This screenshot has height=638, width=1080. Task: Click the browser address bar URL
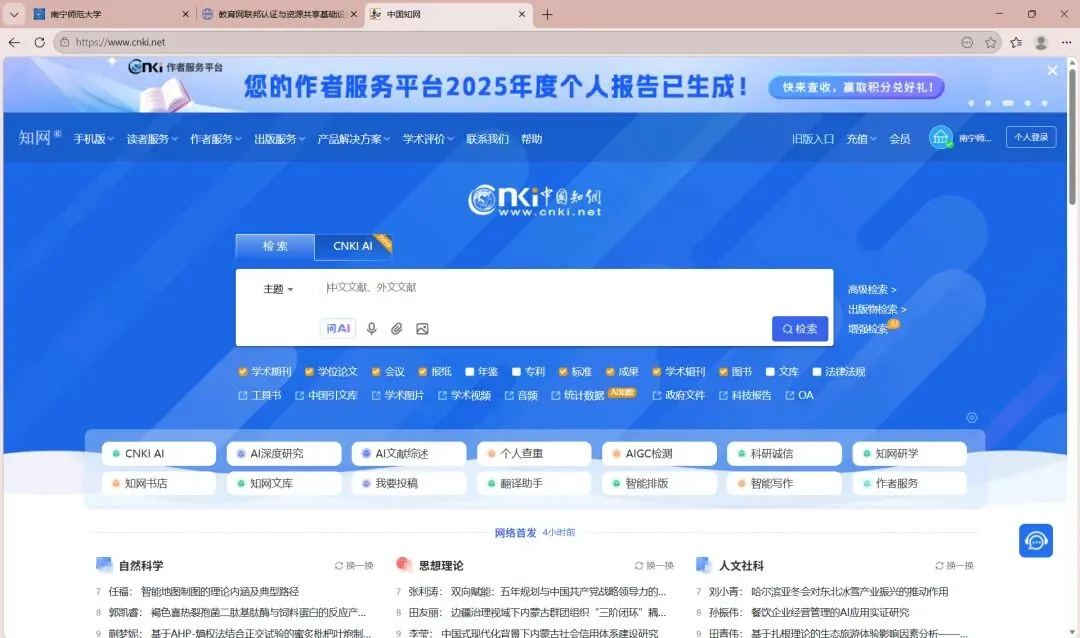point(121,42)
